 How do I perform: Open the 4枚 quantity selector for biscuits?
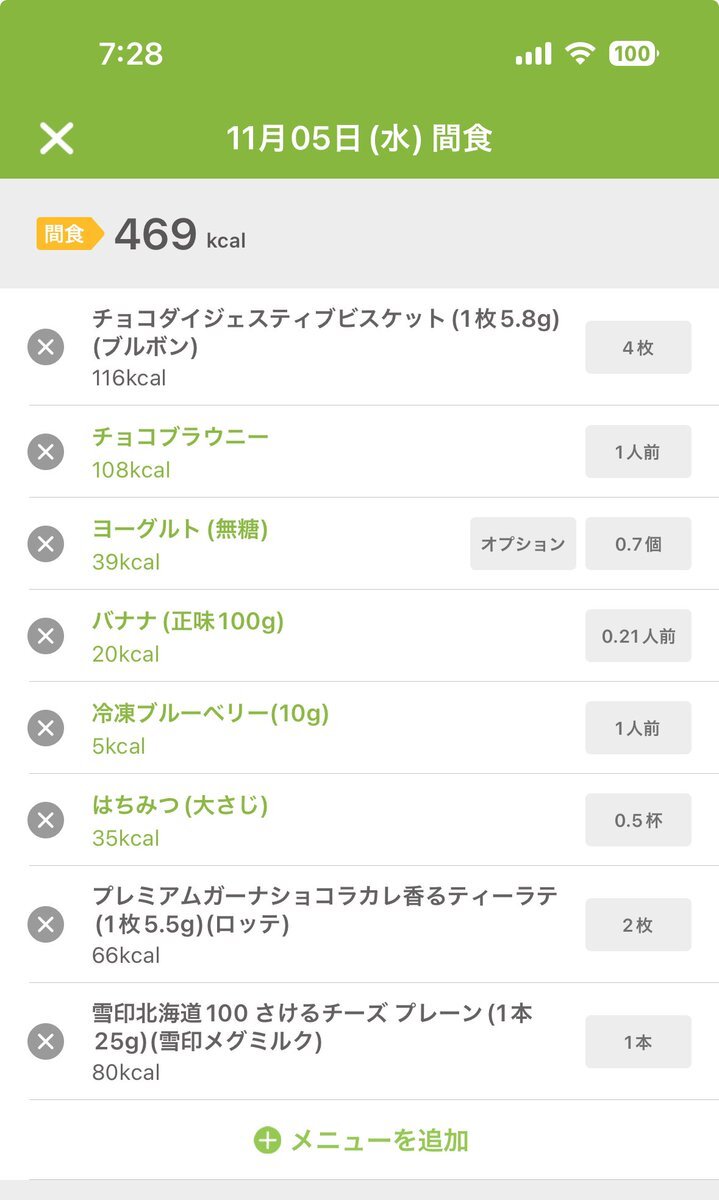(x=638, y=347)
